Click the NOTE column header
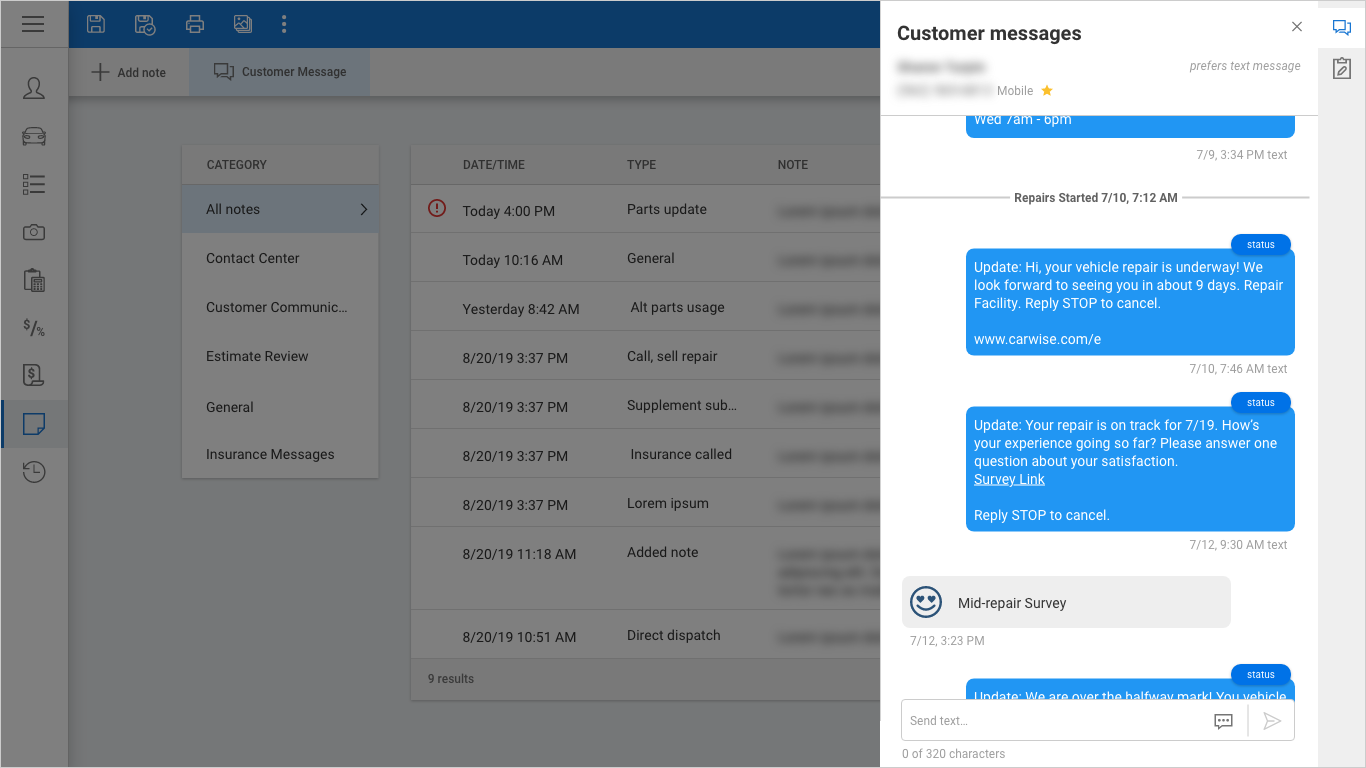 793,165
